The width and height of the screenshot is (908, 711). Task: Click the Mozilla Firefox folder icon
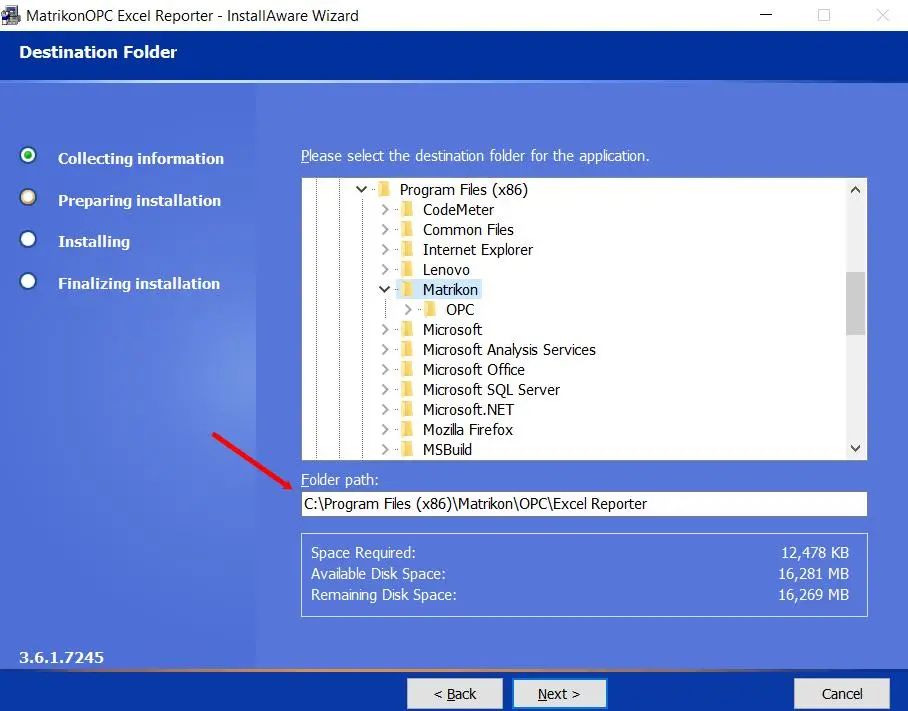click(407, 429)
